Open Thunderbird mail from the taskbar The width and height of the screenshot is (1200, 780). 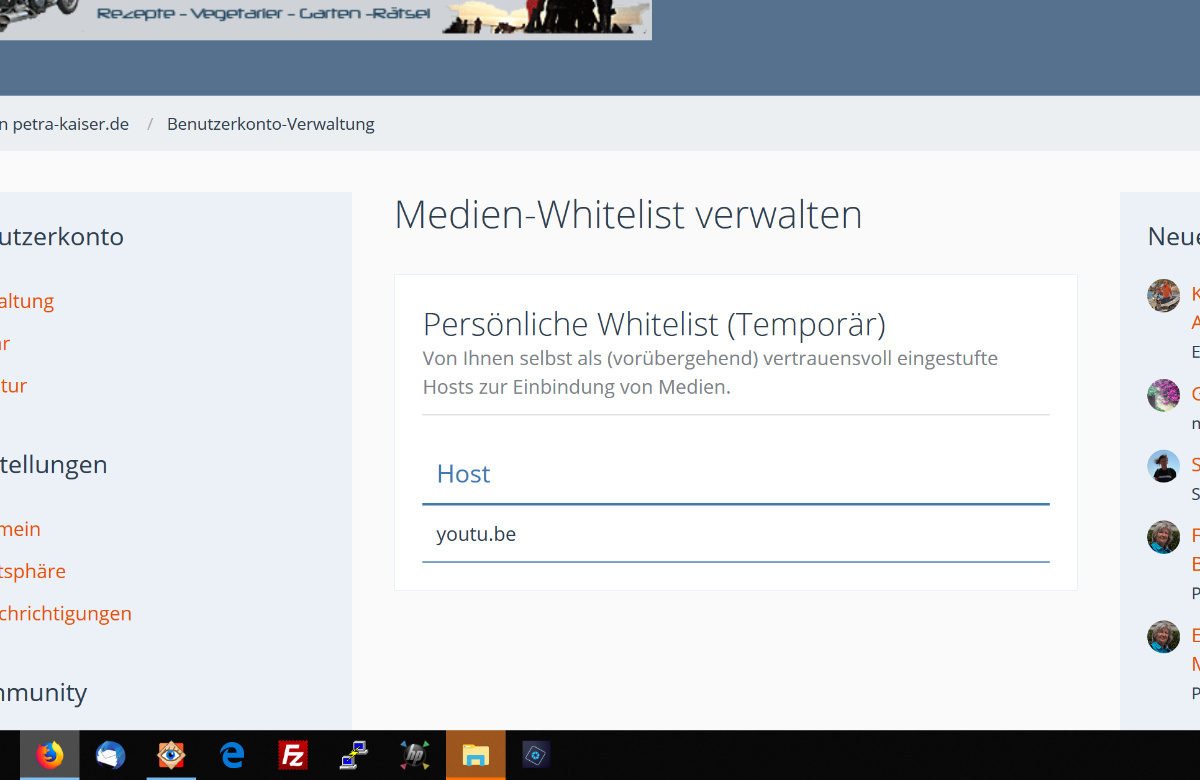[110, 755]
